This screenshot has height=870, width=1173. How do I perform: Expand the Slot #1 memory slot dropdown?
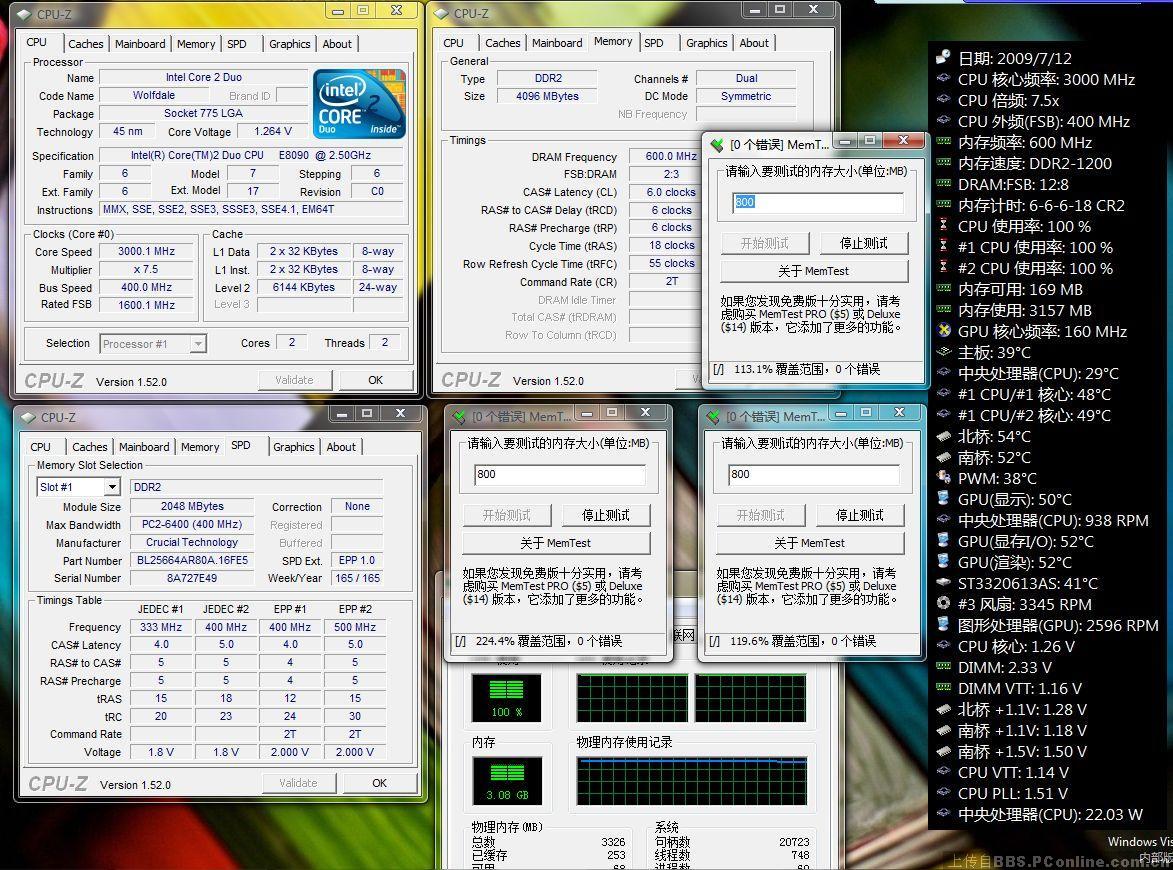111,487
